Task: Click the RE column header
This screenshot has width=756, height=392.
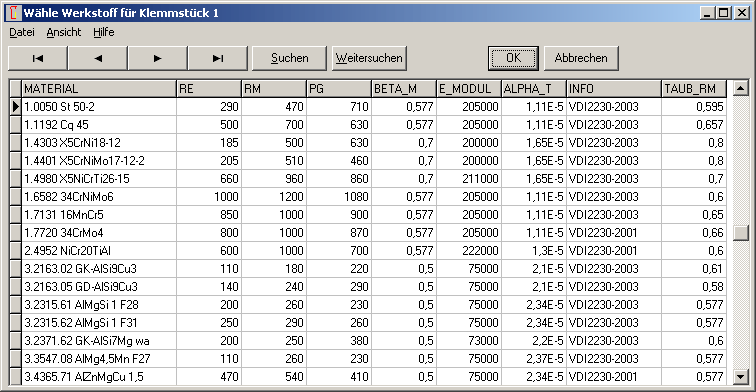Action: pyautogui.click(x=209, y=89)
